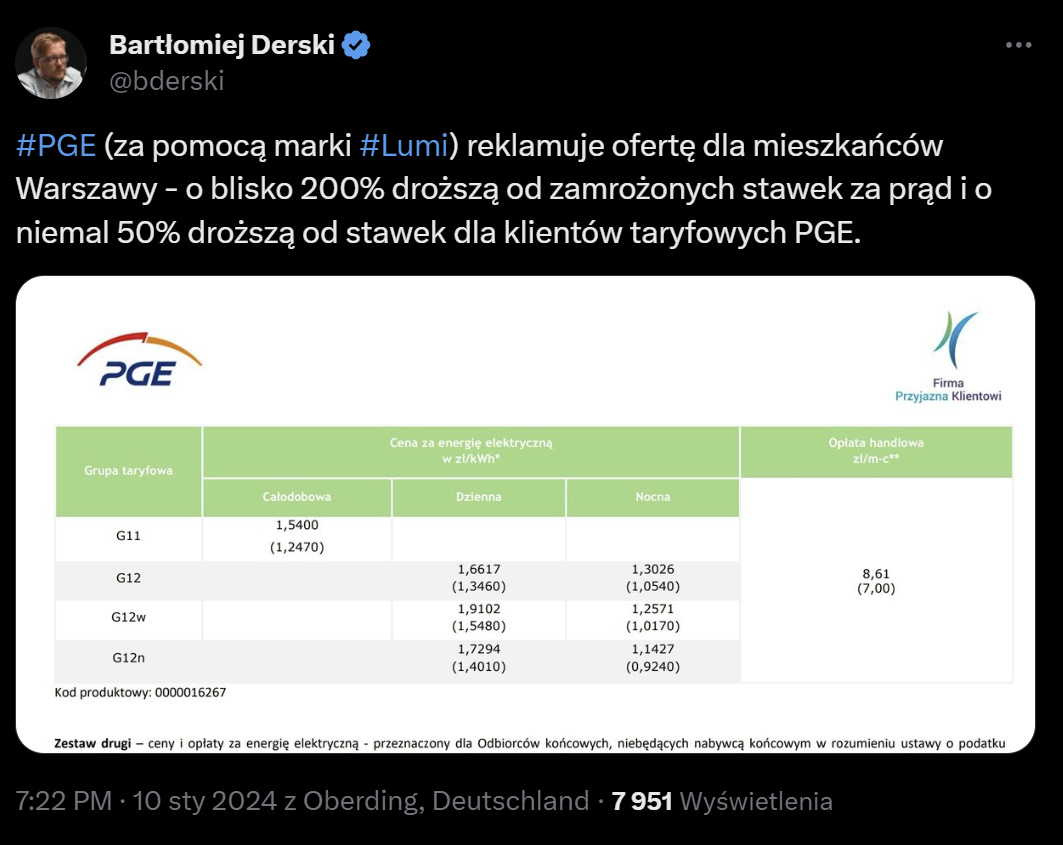Click the G11 price 1,5400

point(297,525)
